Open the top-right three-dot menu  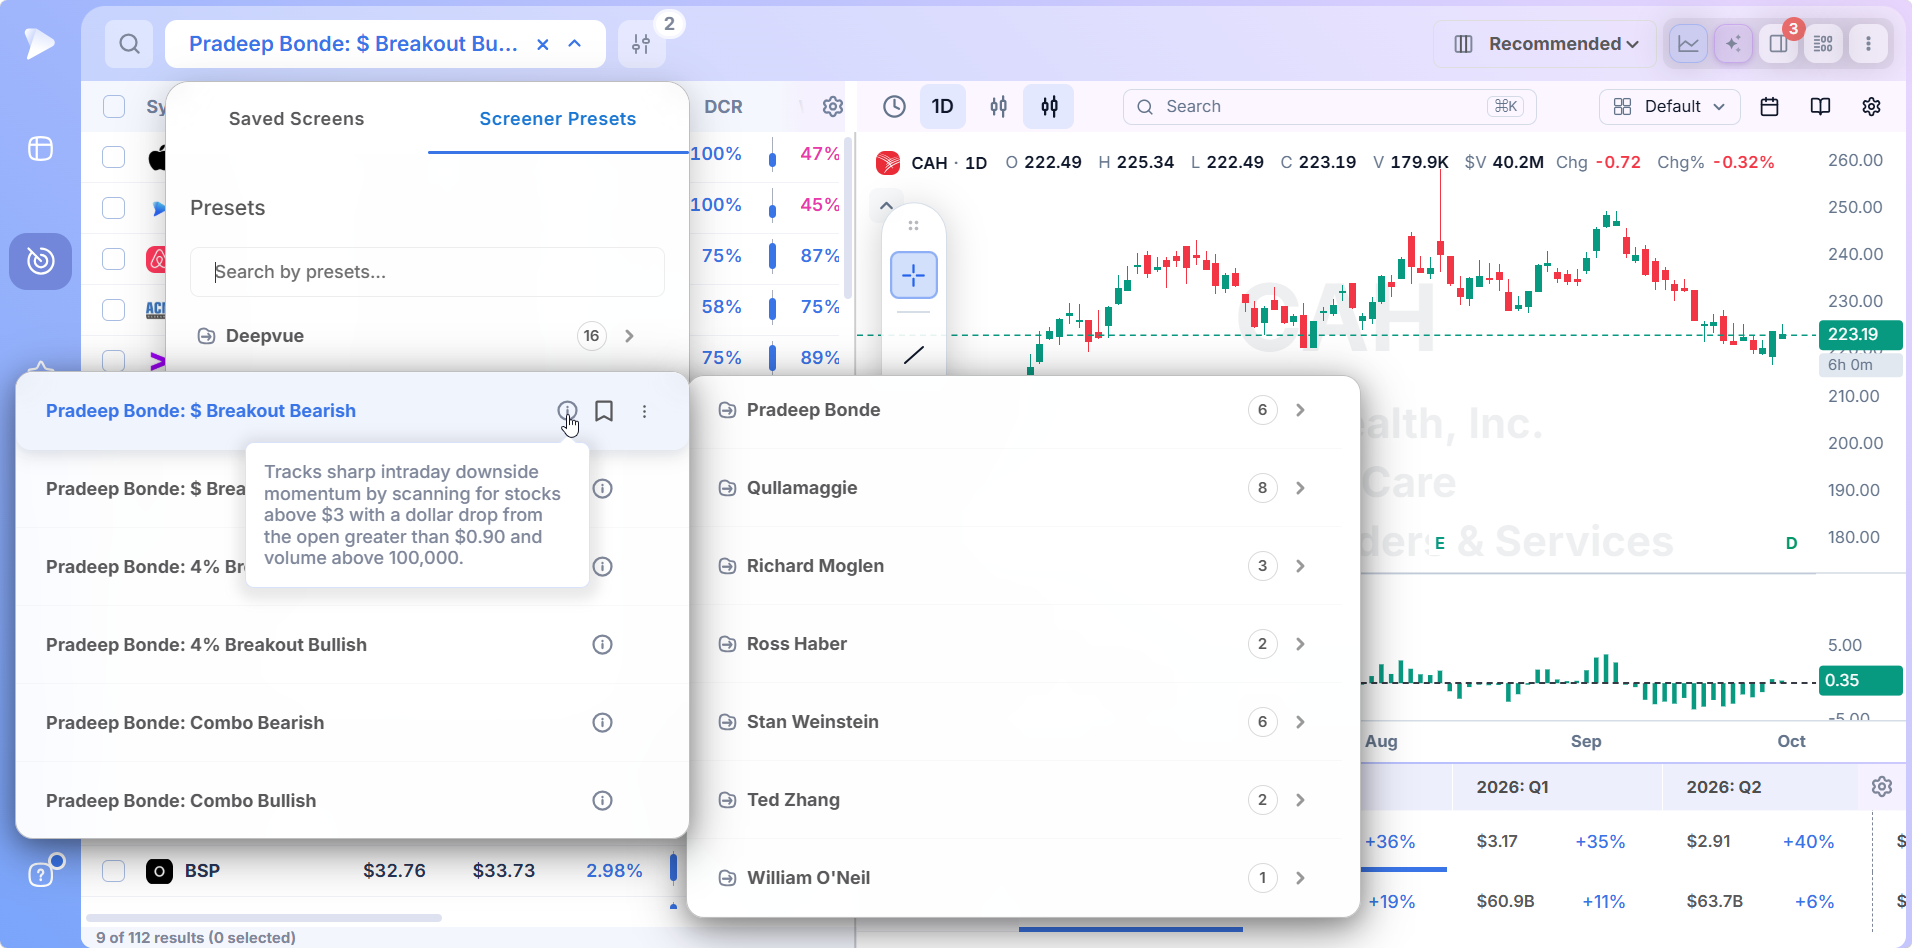click(x=1868, y=44)
